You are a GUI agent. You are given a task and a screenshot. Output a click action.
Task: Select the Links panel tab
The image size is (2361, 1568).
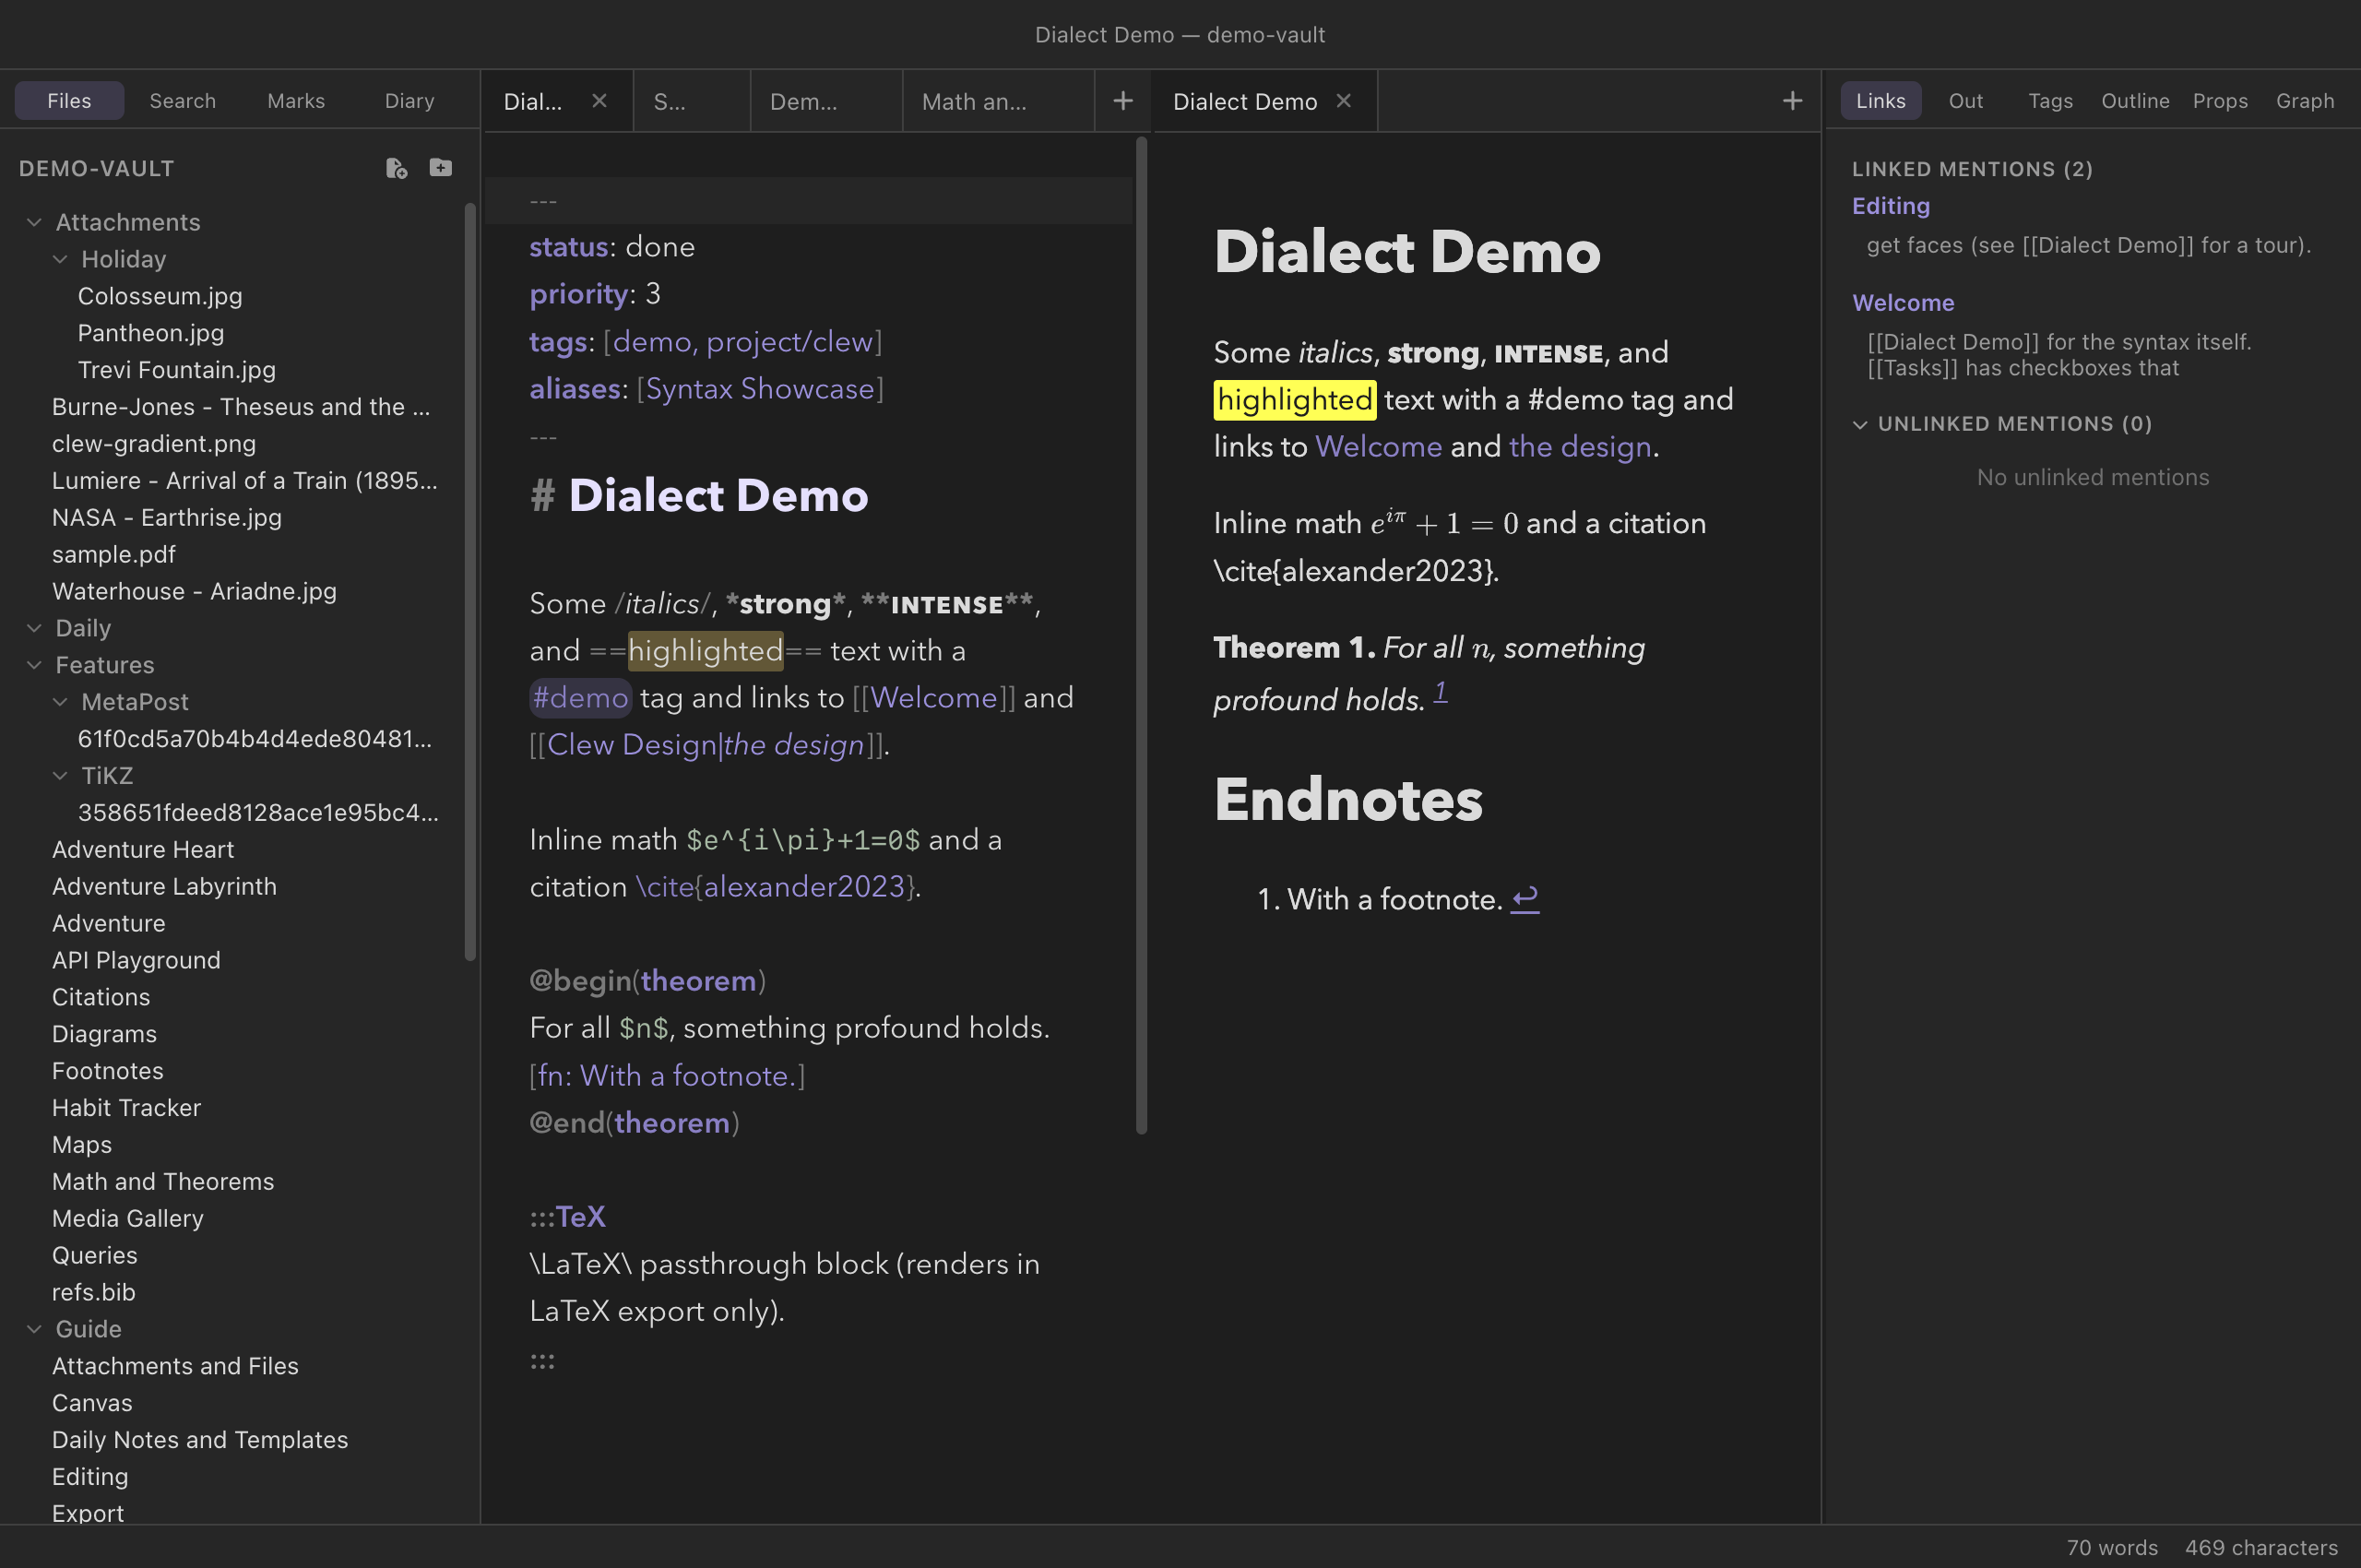(1881, 101)
